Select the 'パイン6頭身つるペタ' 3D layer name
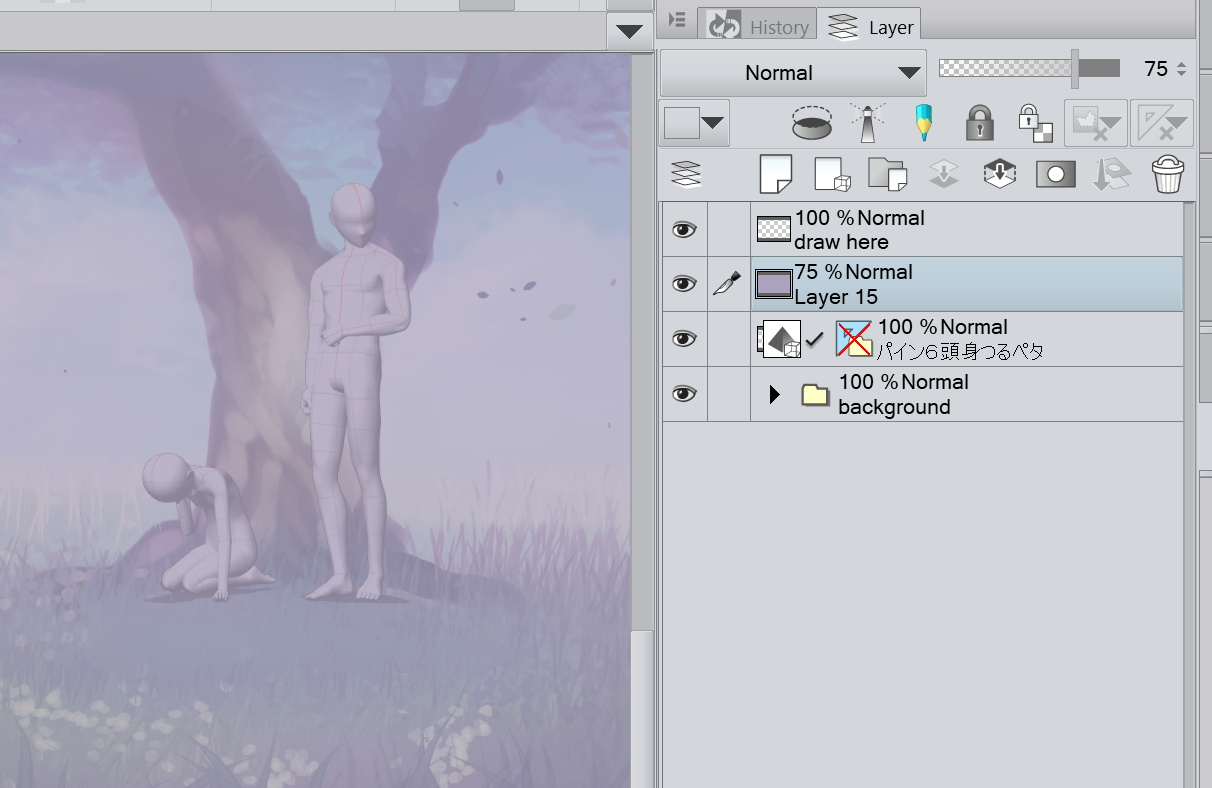1212x788 pixels. point(961,352)
